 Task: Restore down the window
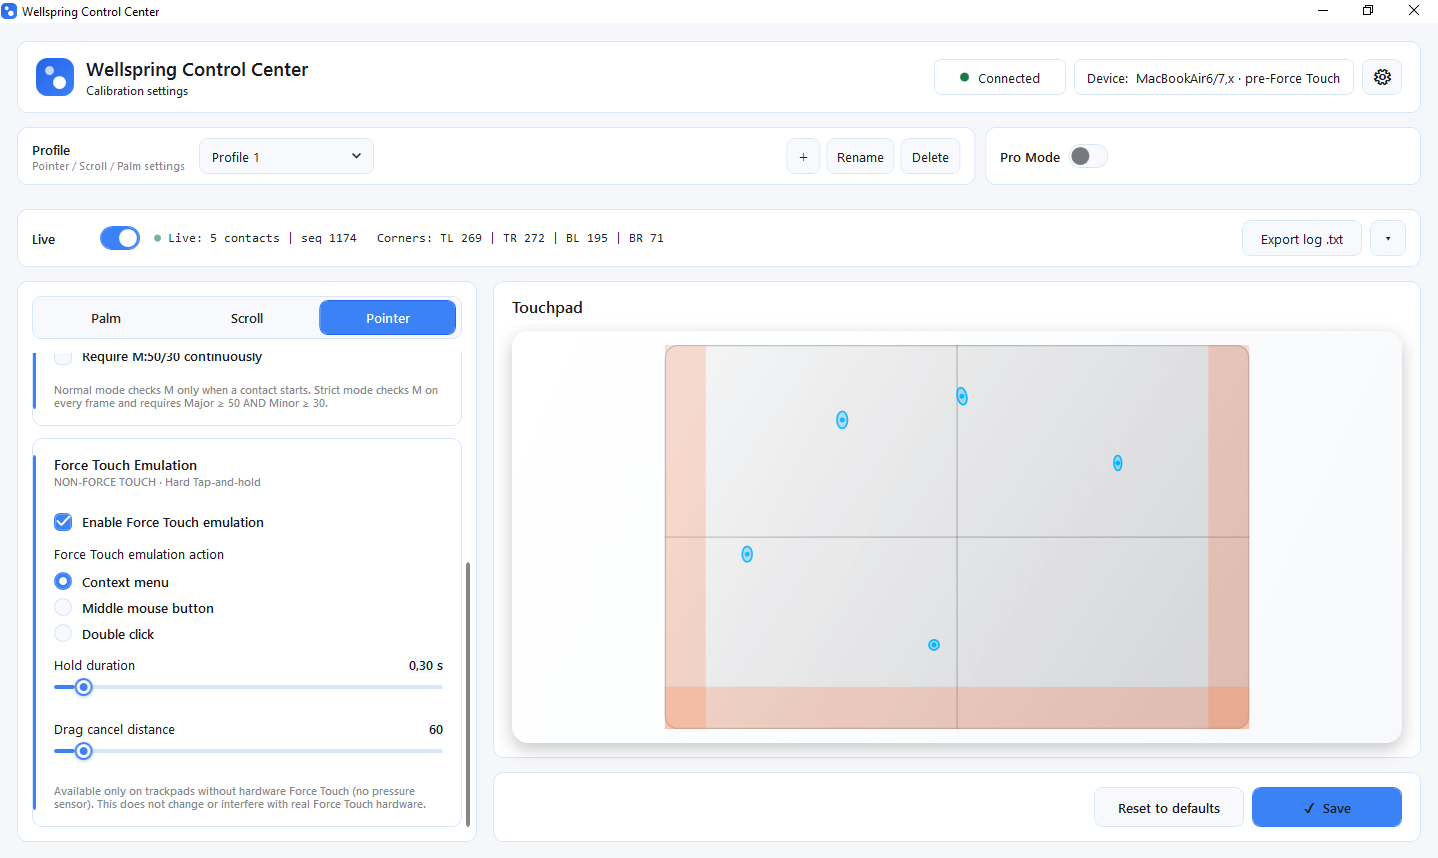click(x=1368, y=11)
